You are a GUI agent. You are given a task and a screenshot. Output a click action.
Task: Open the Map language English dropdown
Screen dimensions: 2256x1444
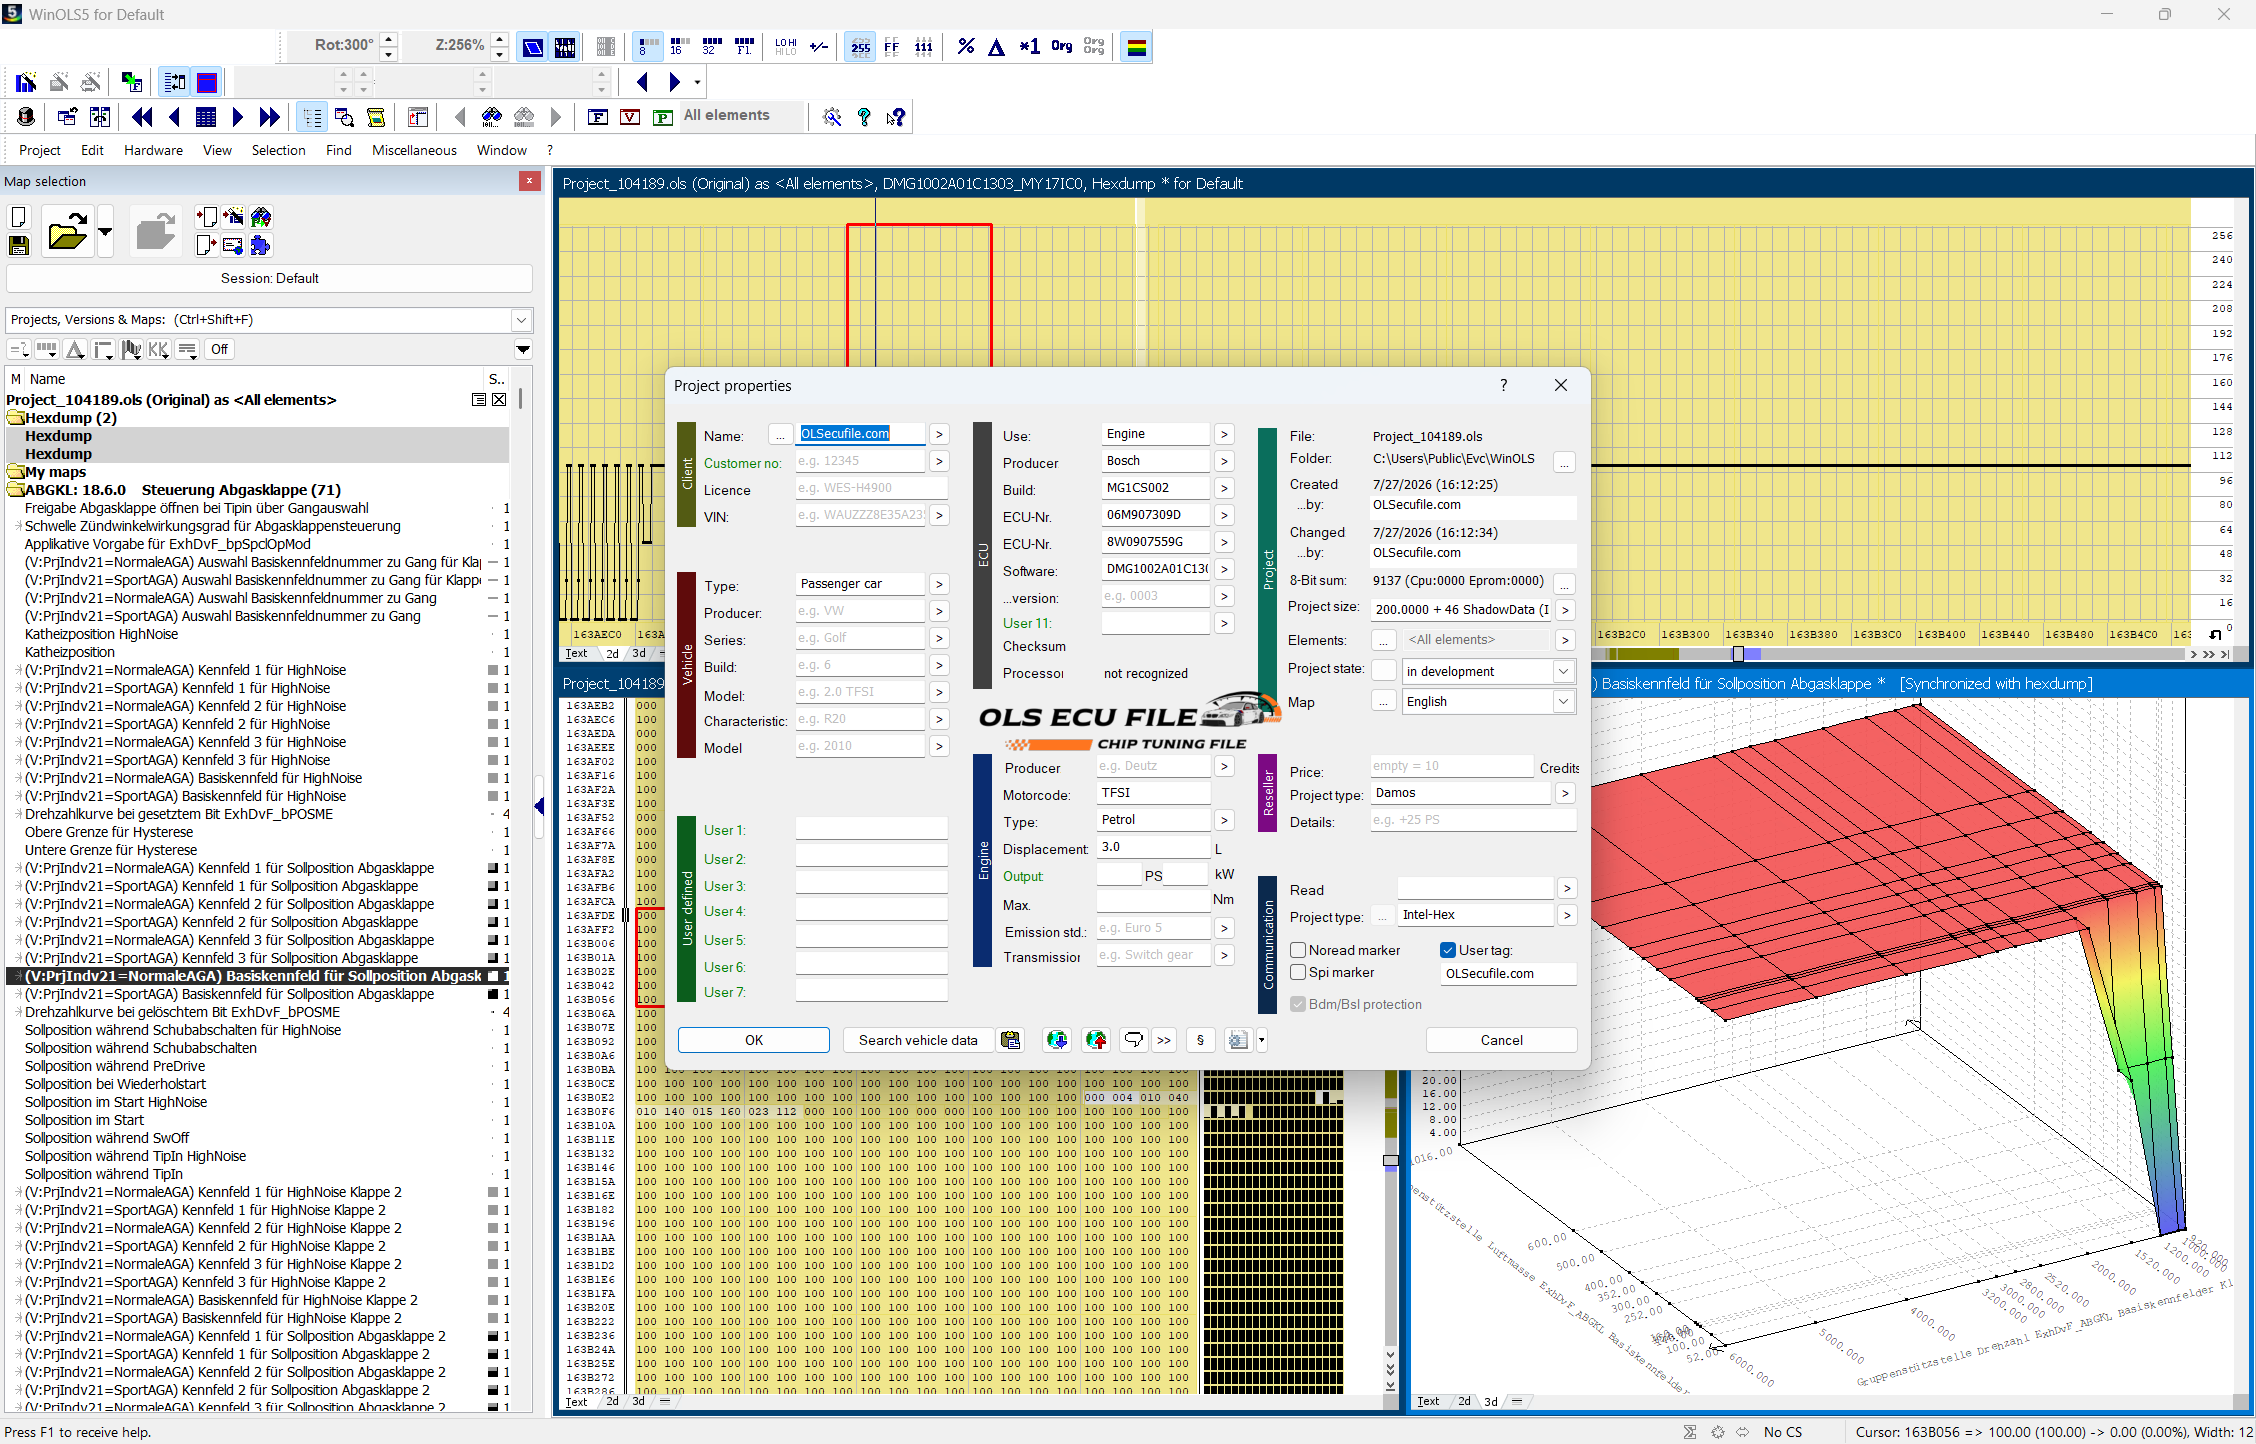tap(1563, 701)
